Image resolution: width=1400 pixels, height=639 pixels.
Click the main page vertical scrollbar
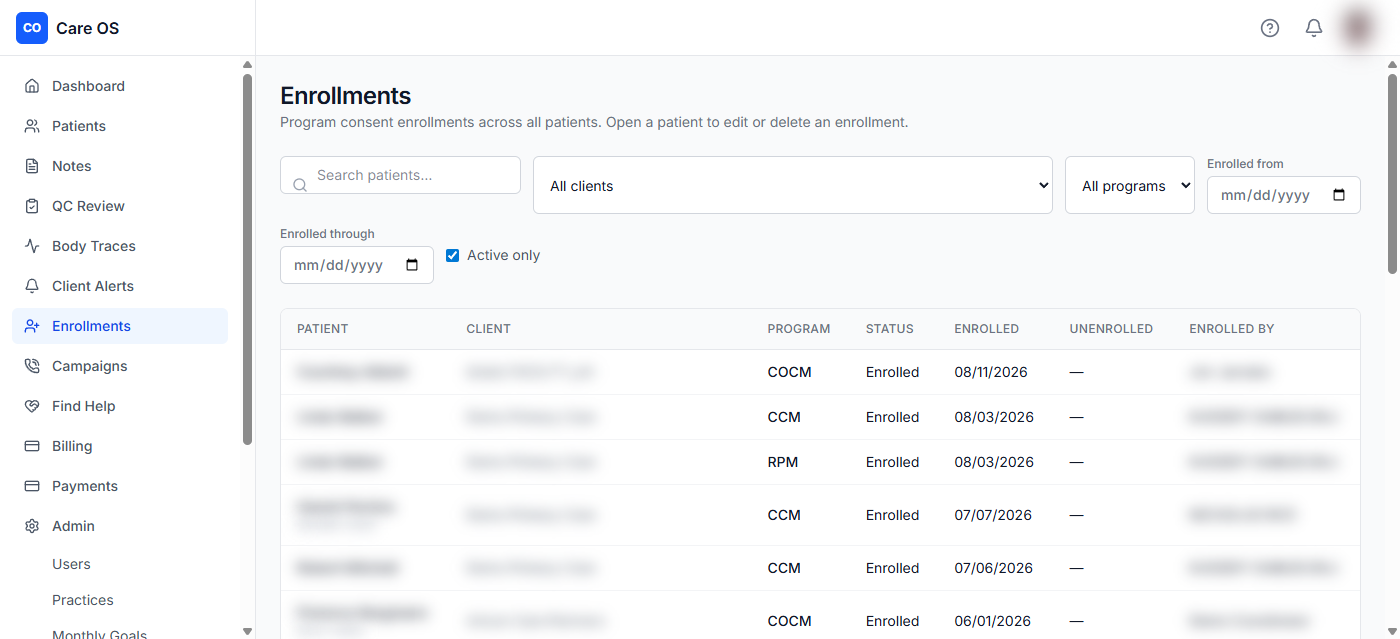pos(1392,173)
